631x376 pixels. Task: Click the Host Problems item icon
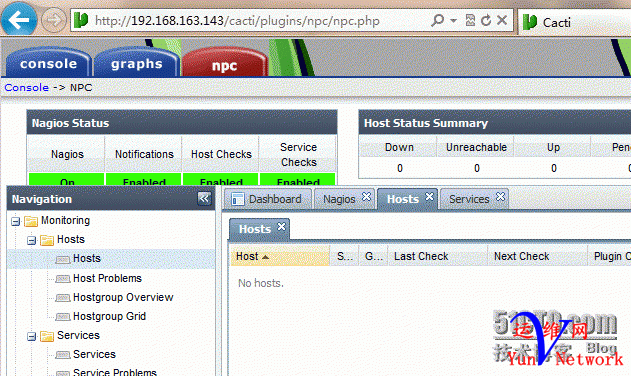pos(63,279)
